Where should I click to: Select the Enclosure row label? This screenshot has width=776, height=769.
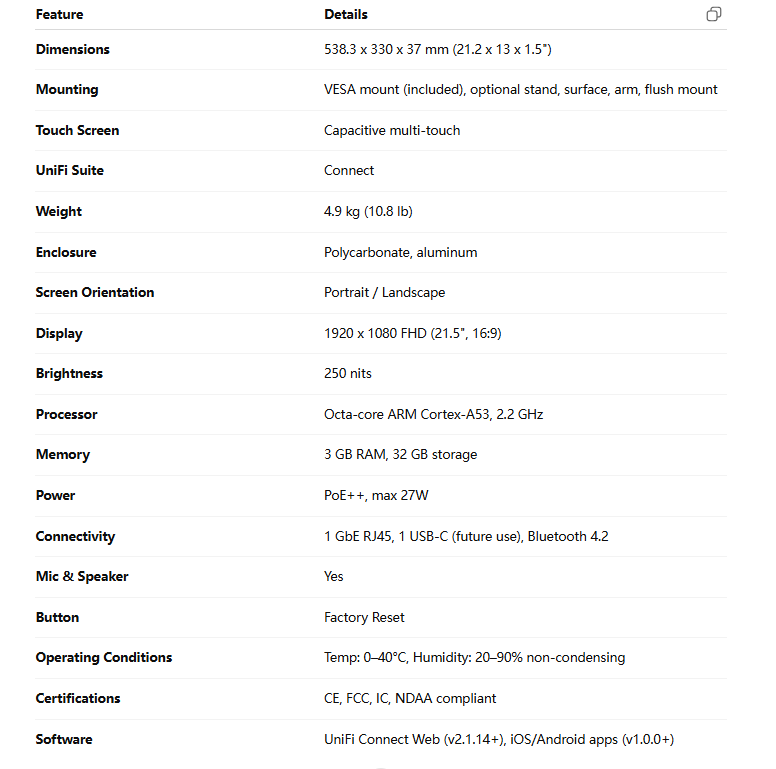coord(66,252)
